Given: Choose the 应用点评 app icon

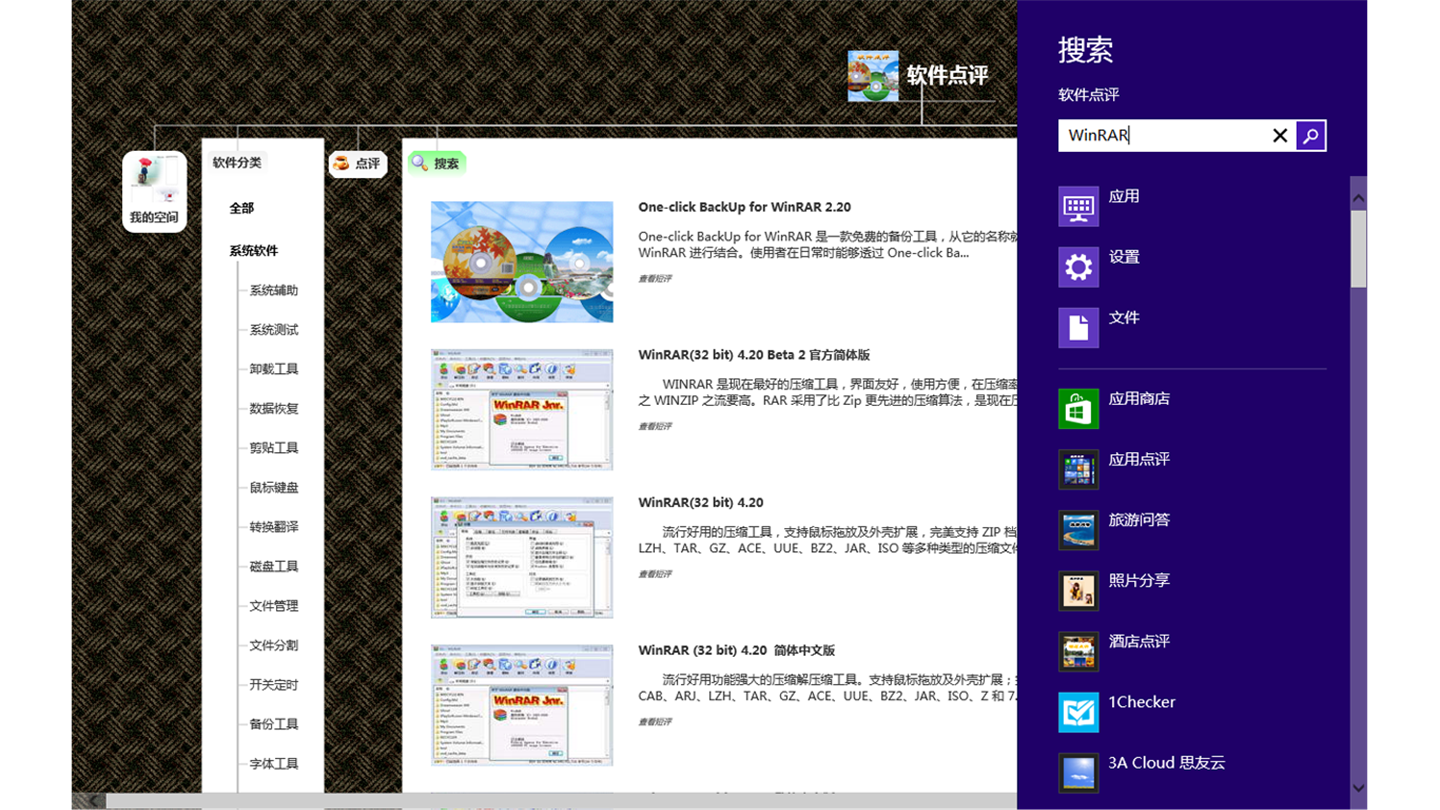Looking at the screenshot, I should [1078, 469].
